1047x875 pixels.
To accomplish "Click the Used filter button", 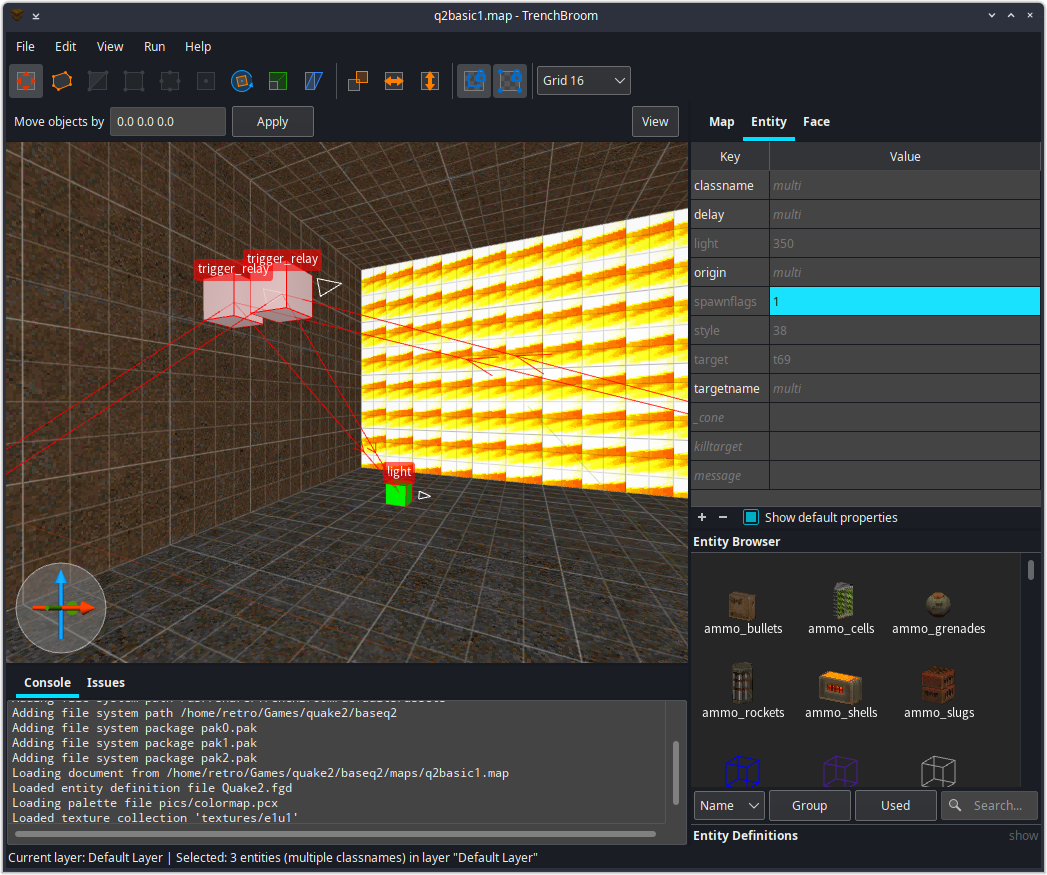I will pos(895,806).
